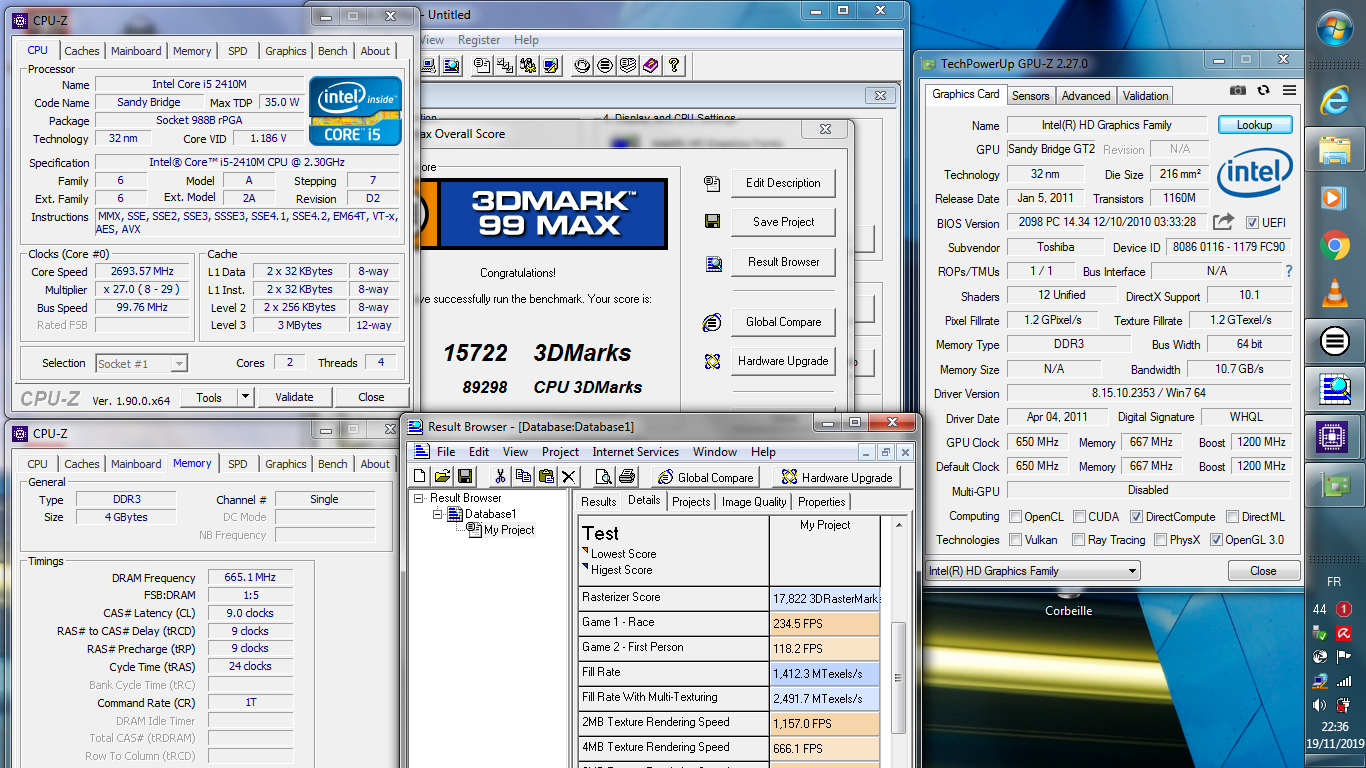Select My Project in the tree

click(x=509, y=530)
